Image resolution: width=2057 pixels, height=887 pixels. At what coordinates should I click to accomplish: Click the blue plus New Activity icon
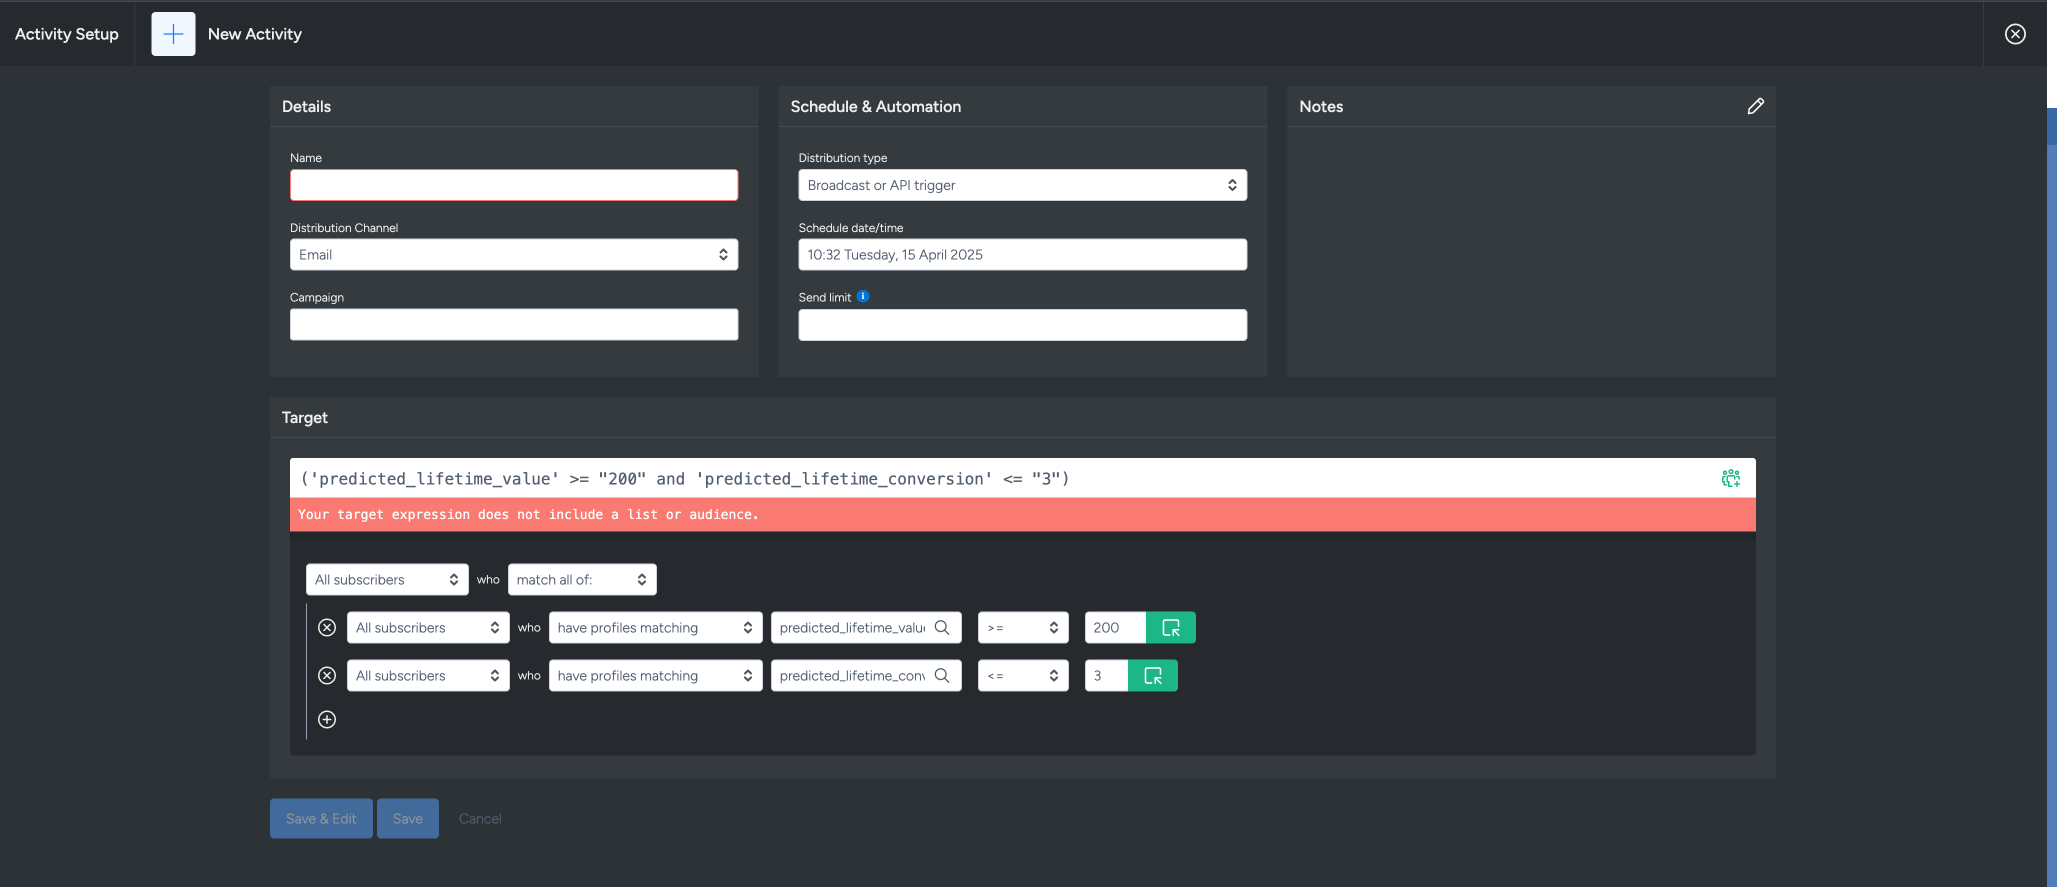[x=173, y=34]
